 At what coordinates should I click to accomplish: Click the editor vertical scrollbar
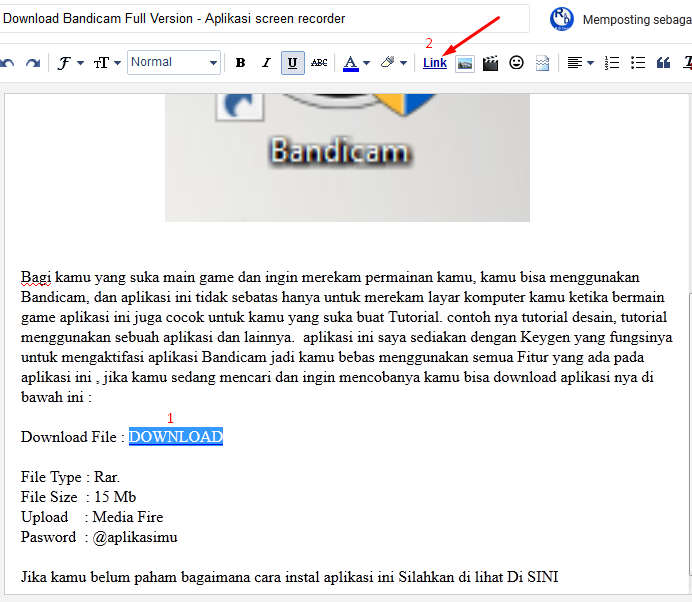(690, 435)
